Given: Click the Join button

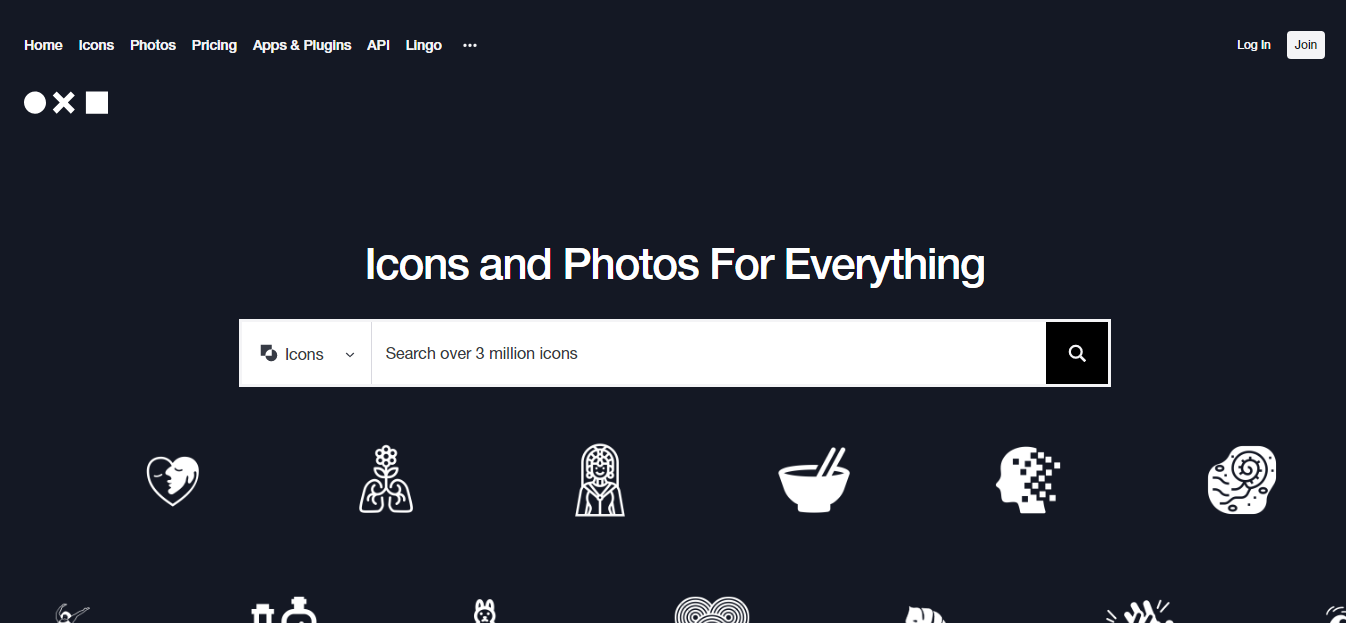Looking at the screenshot, I should coord(1306,45).
